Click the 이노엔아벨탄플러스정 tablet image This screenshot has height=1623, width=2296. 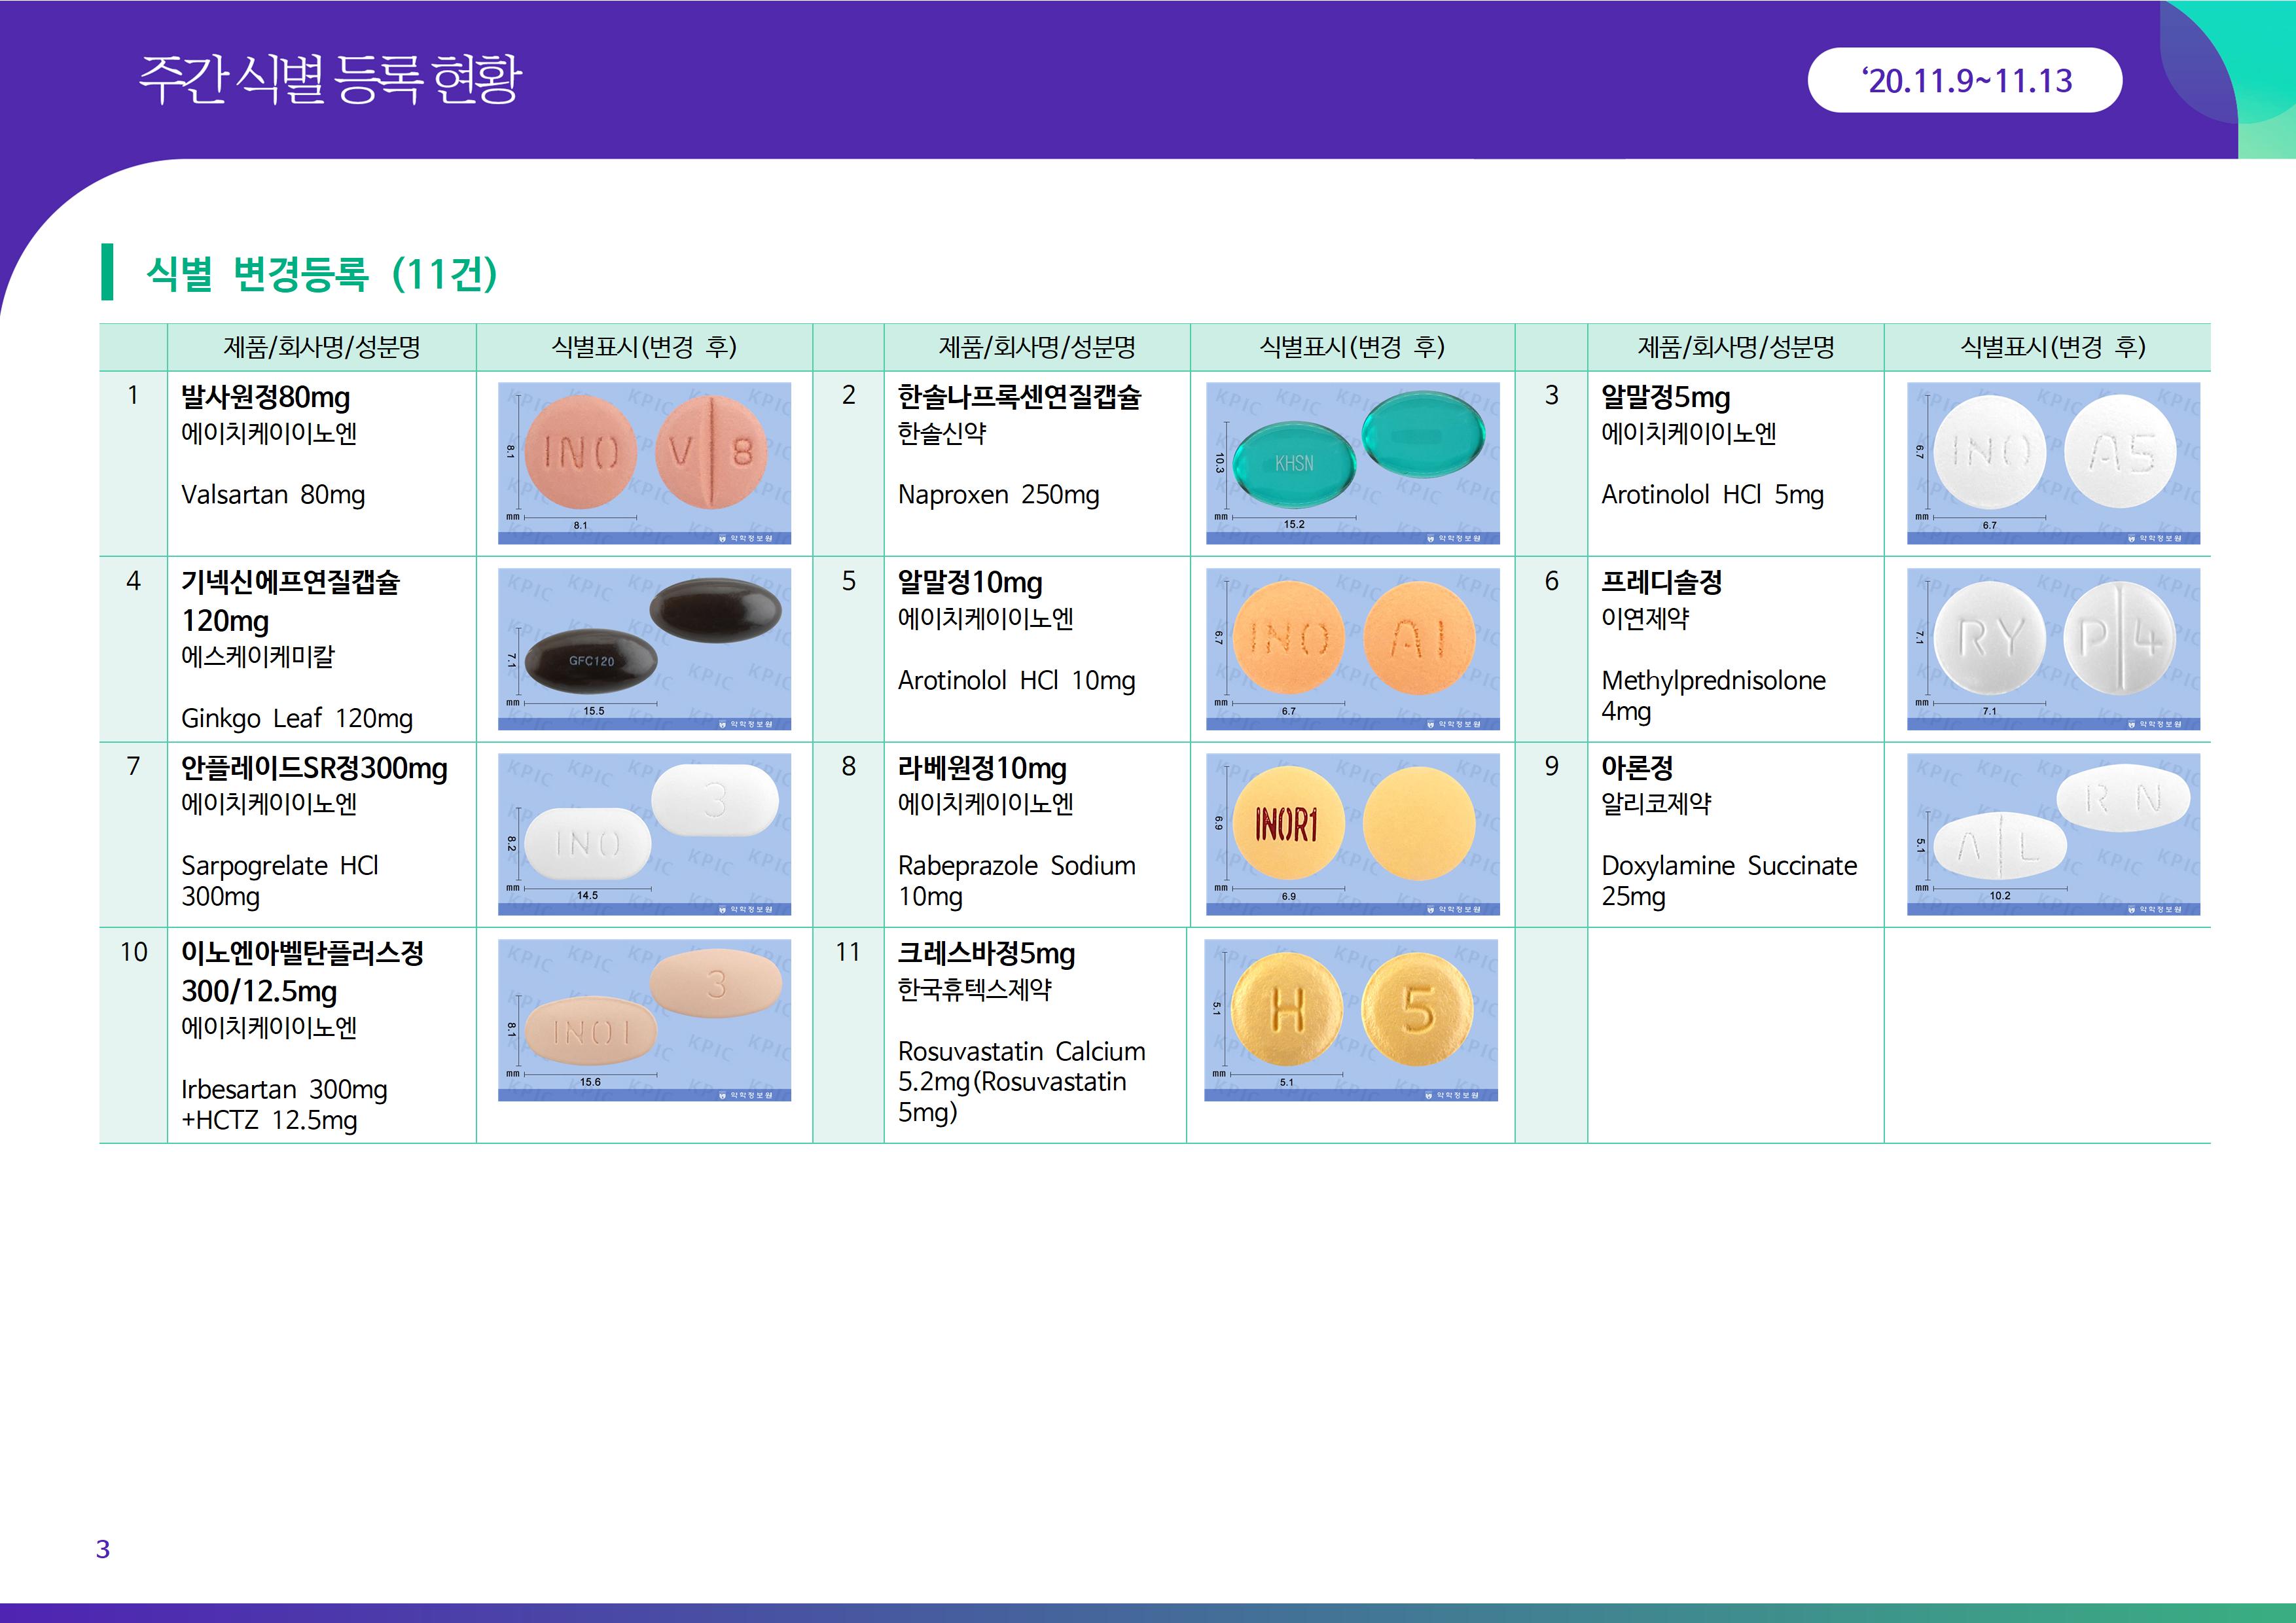[x=644, y=1019]
